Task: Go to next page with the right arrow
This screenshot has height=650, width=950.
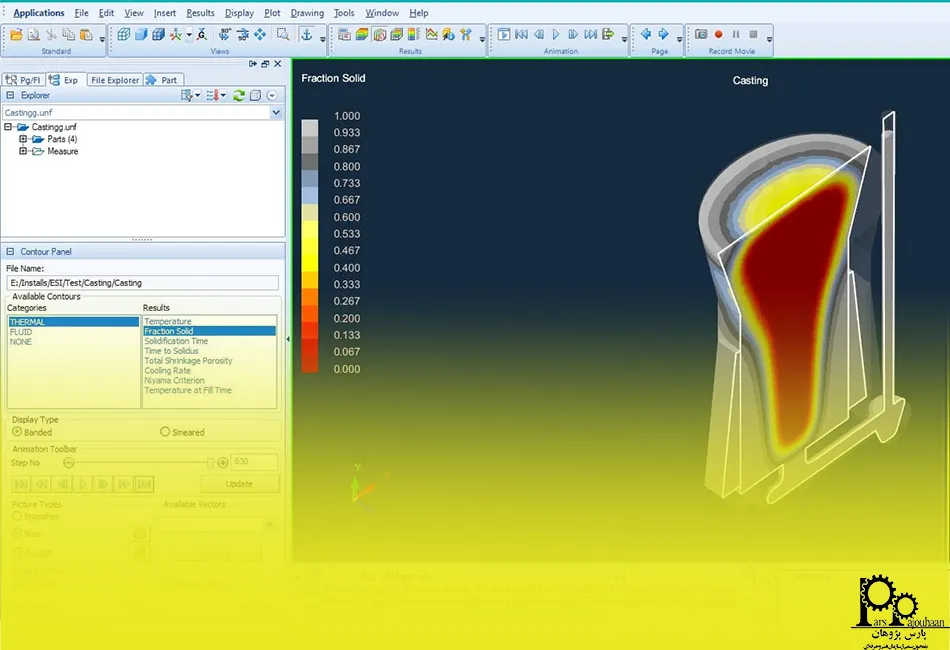Action: click(664, 35)
